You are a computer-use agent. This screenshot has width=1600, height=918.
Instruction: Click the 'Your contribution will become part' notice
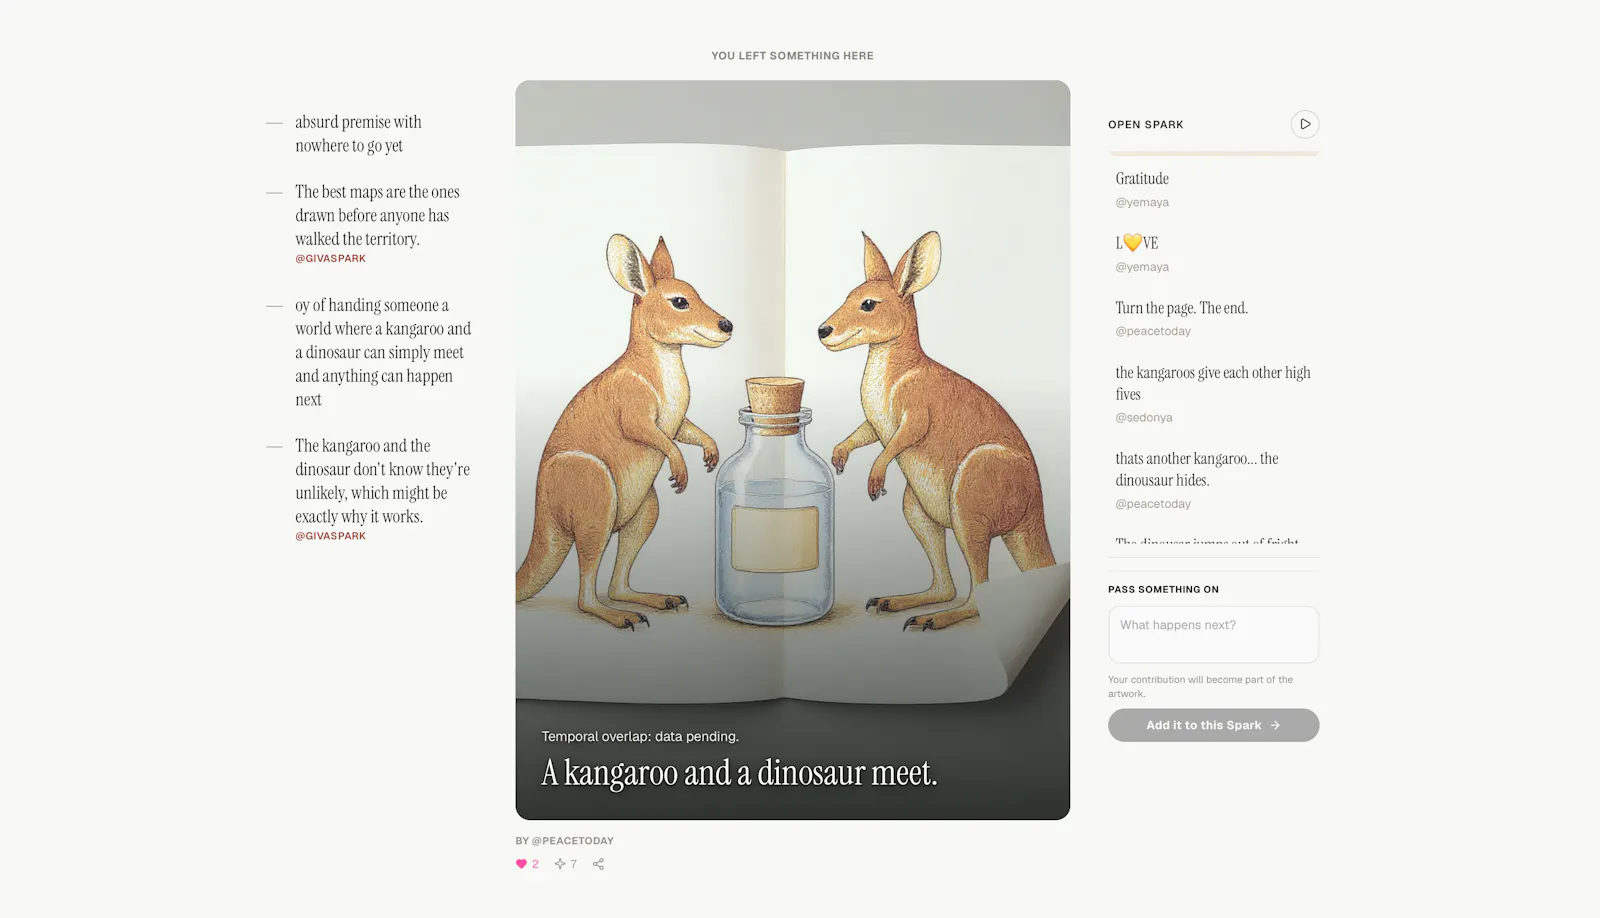coord(1200,687)
